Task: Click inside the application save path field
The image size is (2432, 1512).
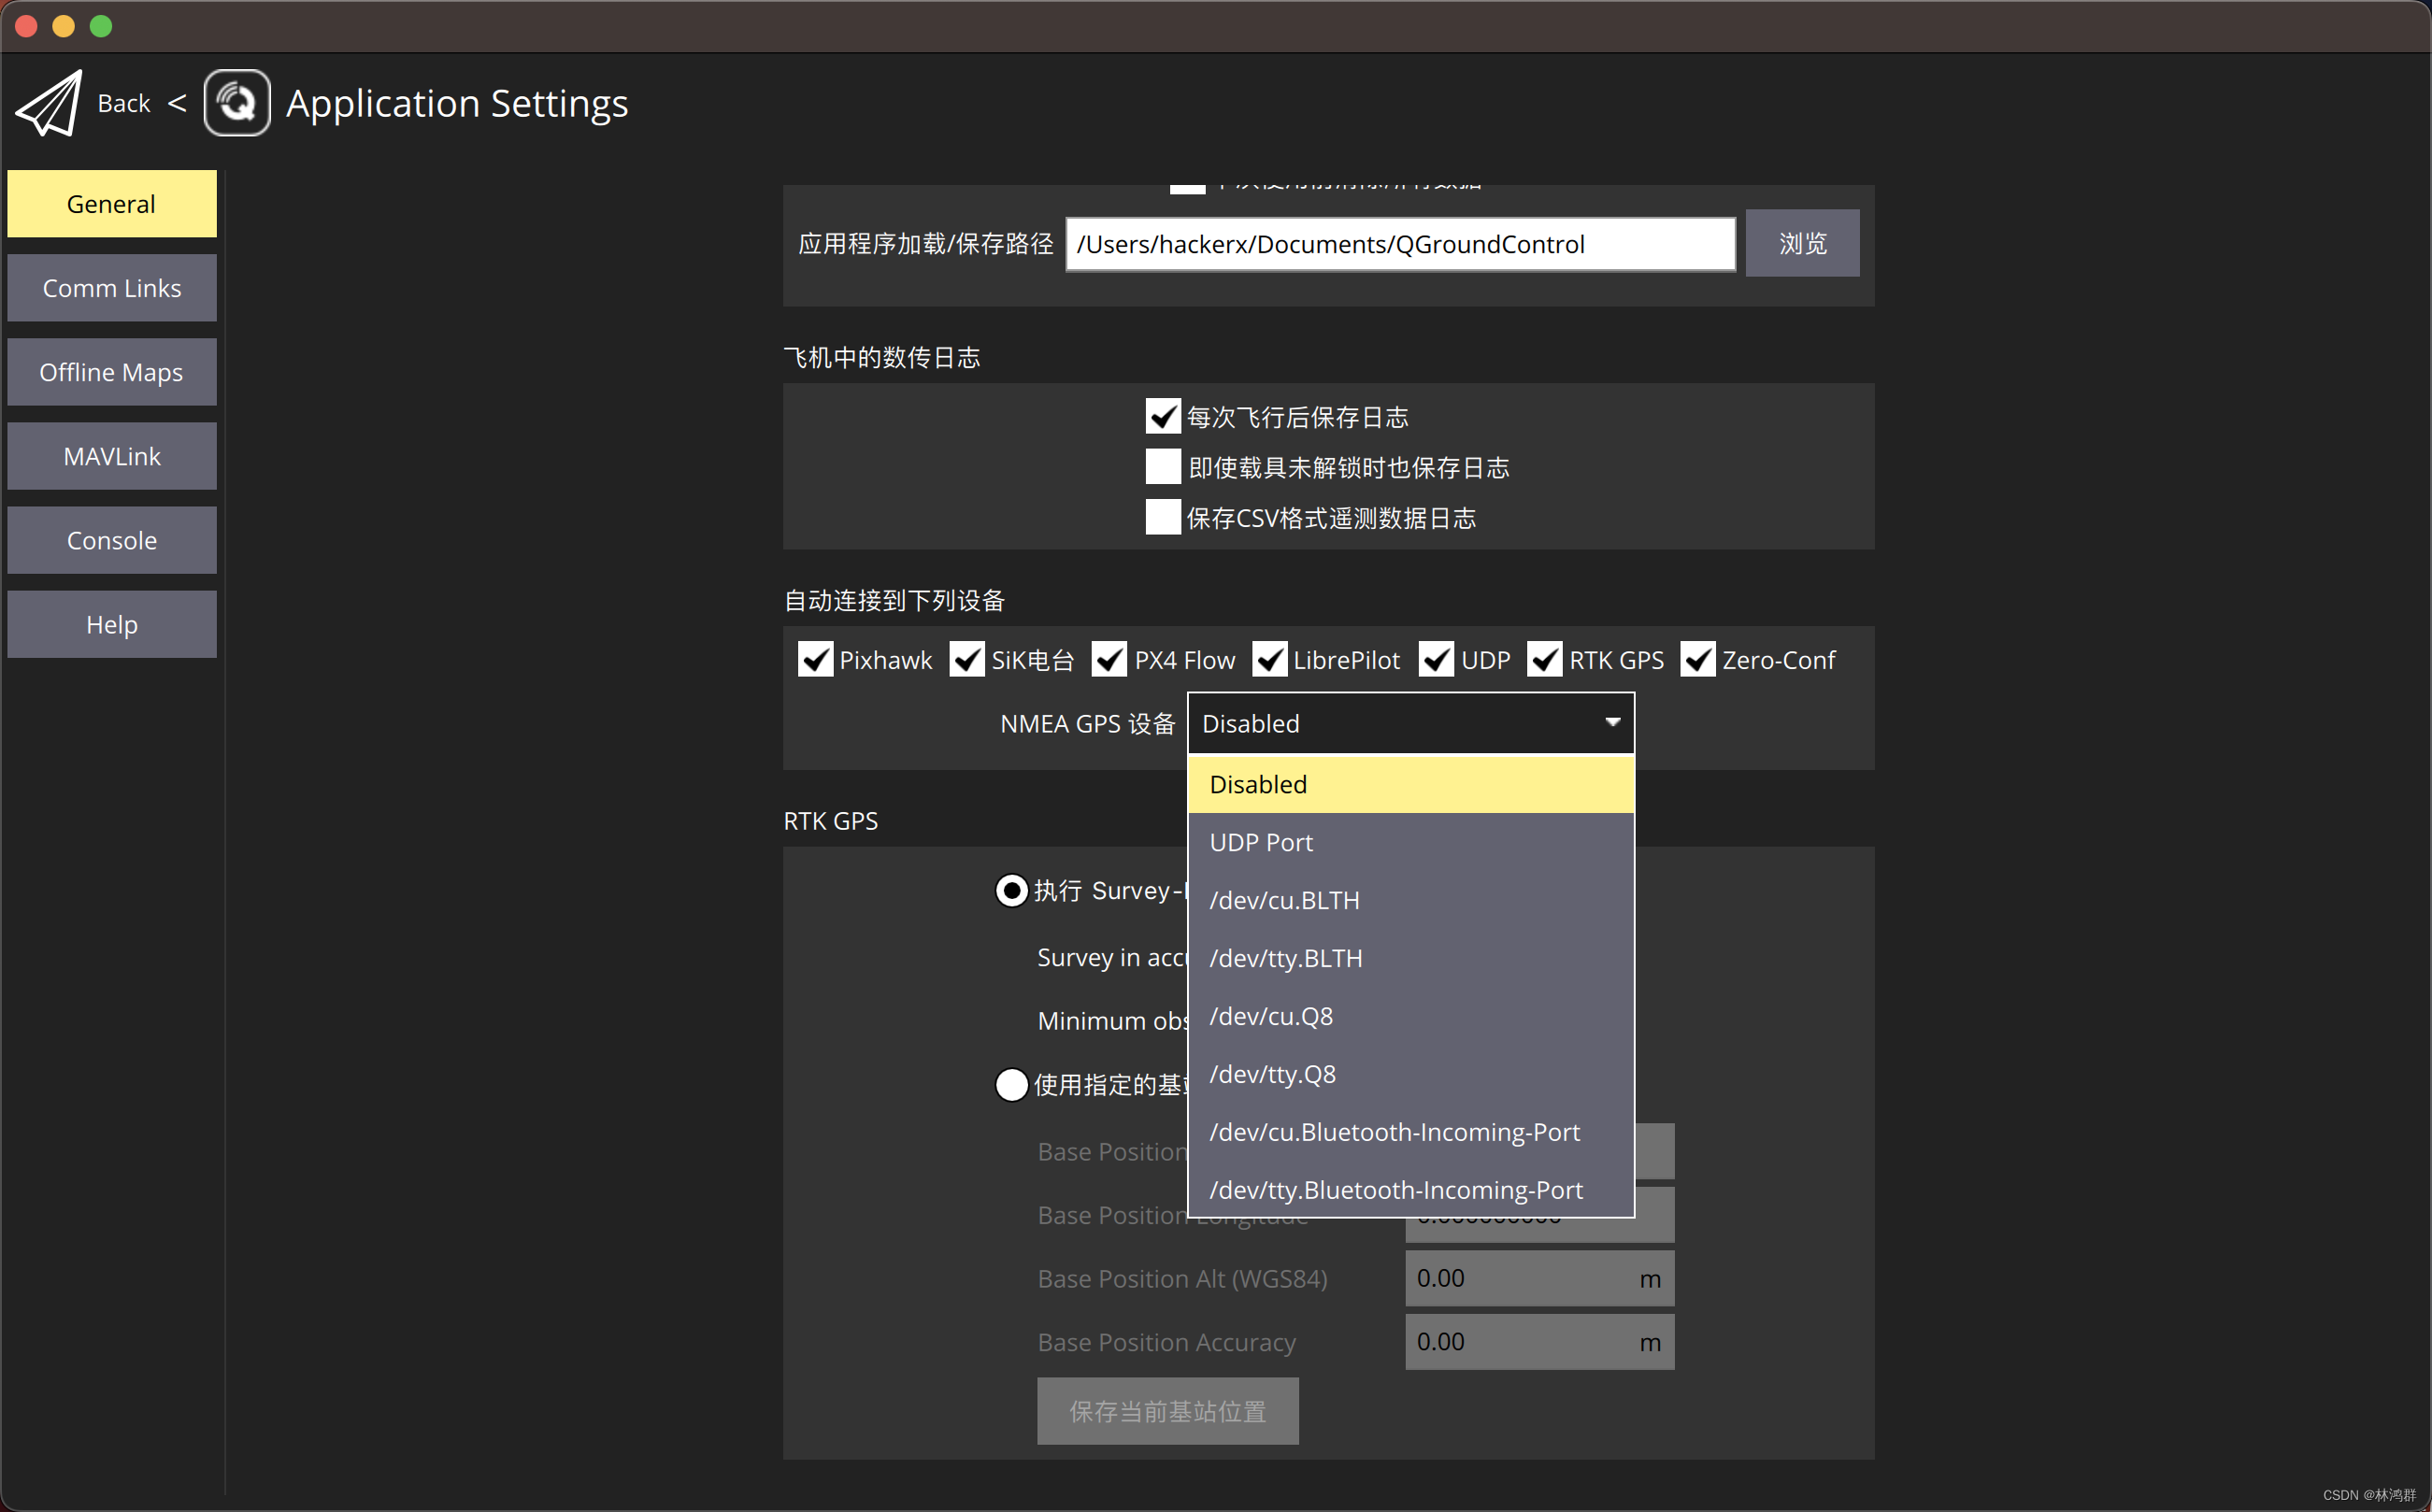Action: [x=1398, y=243]
